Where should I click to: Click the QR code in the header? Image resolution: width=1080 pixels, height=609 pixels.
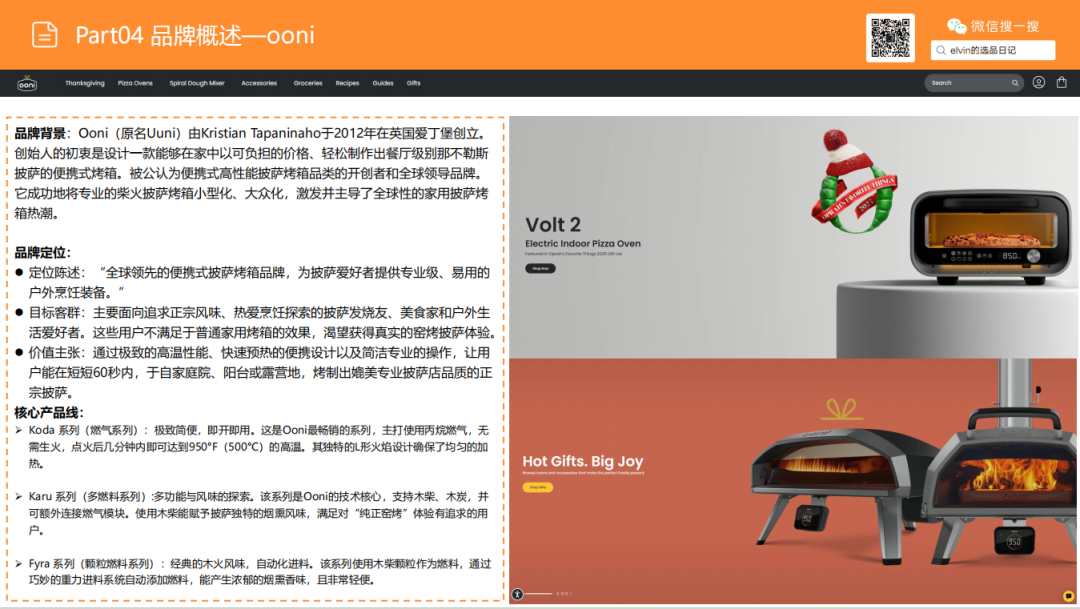[890, 38]
